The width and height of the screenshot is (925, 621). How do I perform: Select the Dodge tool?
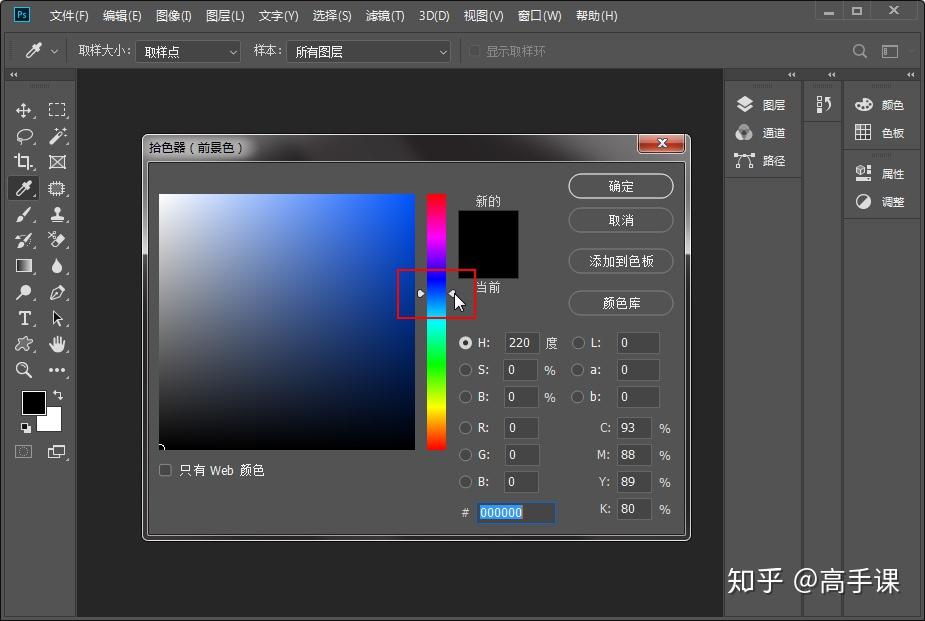[x=24, y=292]
